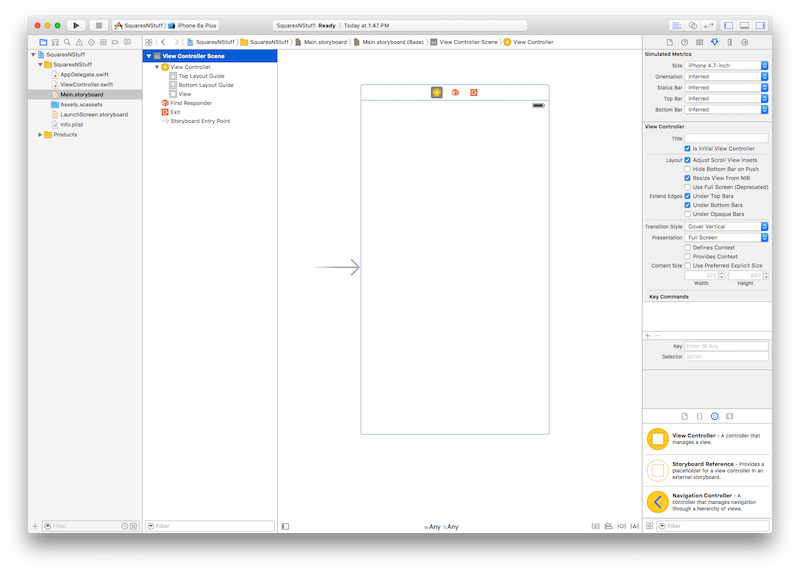The height and width of the screenshot is (573, 800).
Task: Open the Find navigator search icon
Action: 67,42
